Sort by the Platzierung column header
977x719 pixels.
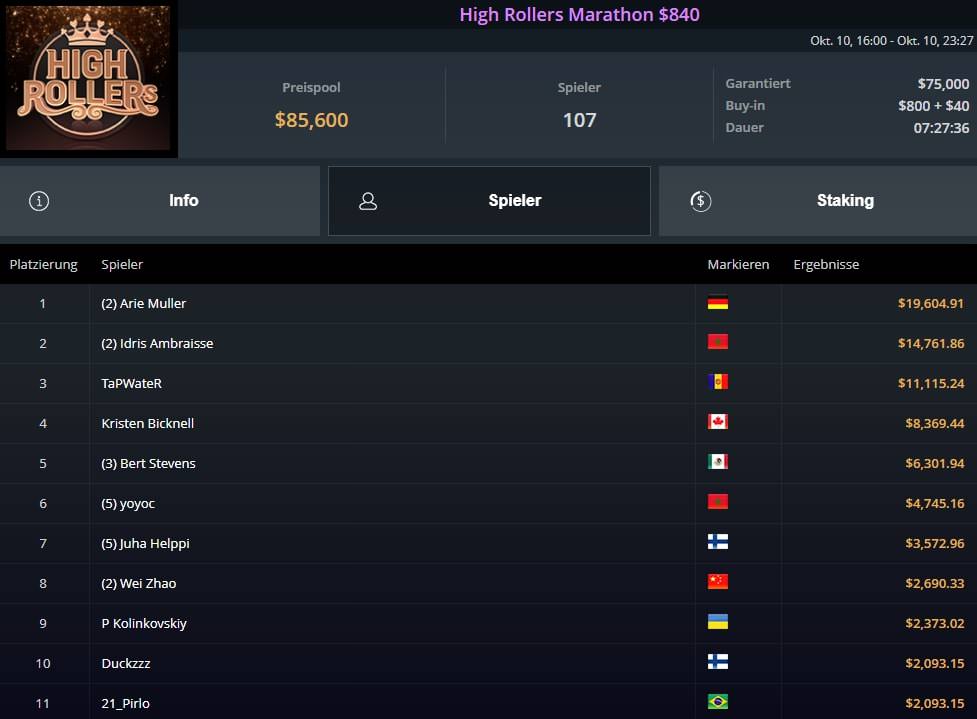click(43, 265)
